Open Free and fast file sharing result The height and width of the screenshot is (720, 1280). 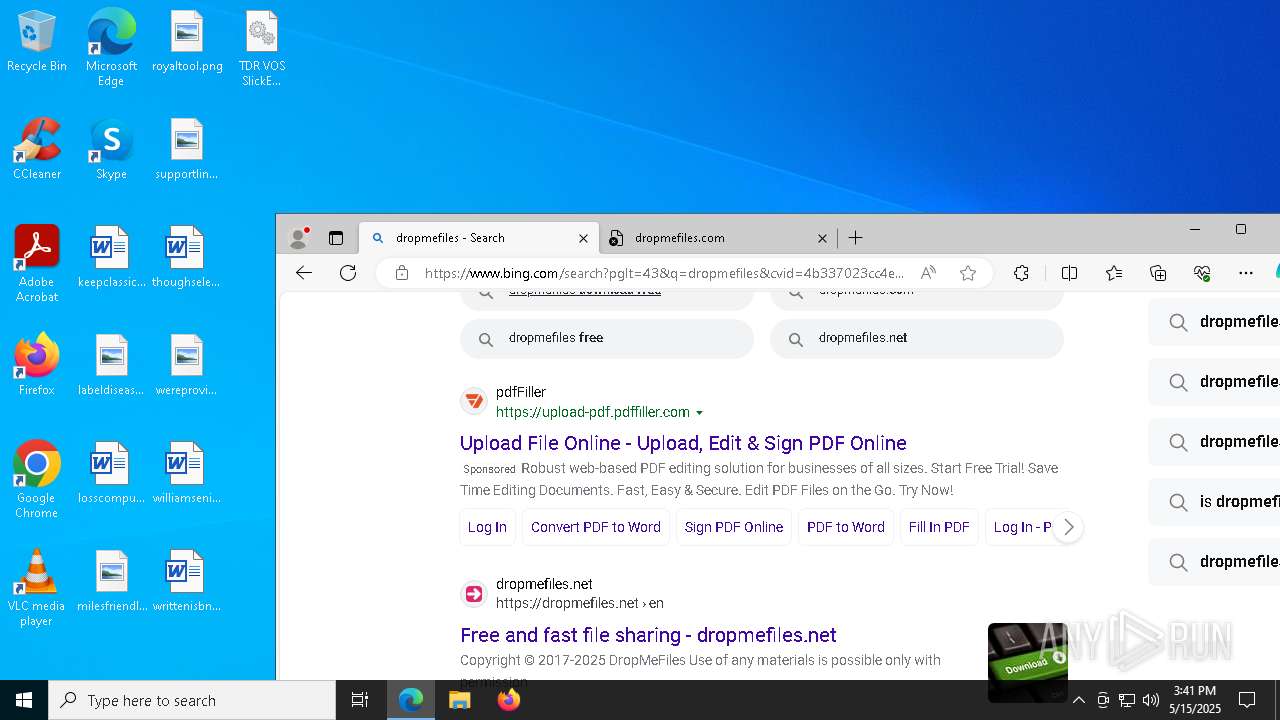point(648,635)
